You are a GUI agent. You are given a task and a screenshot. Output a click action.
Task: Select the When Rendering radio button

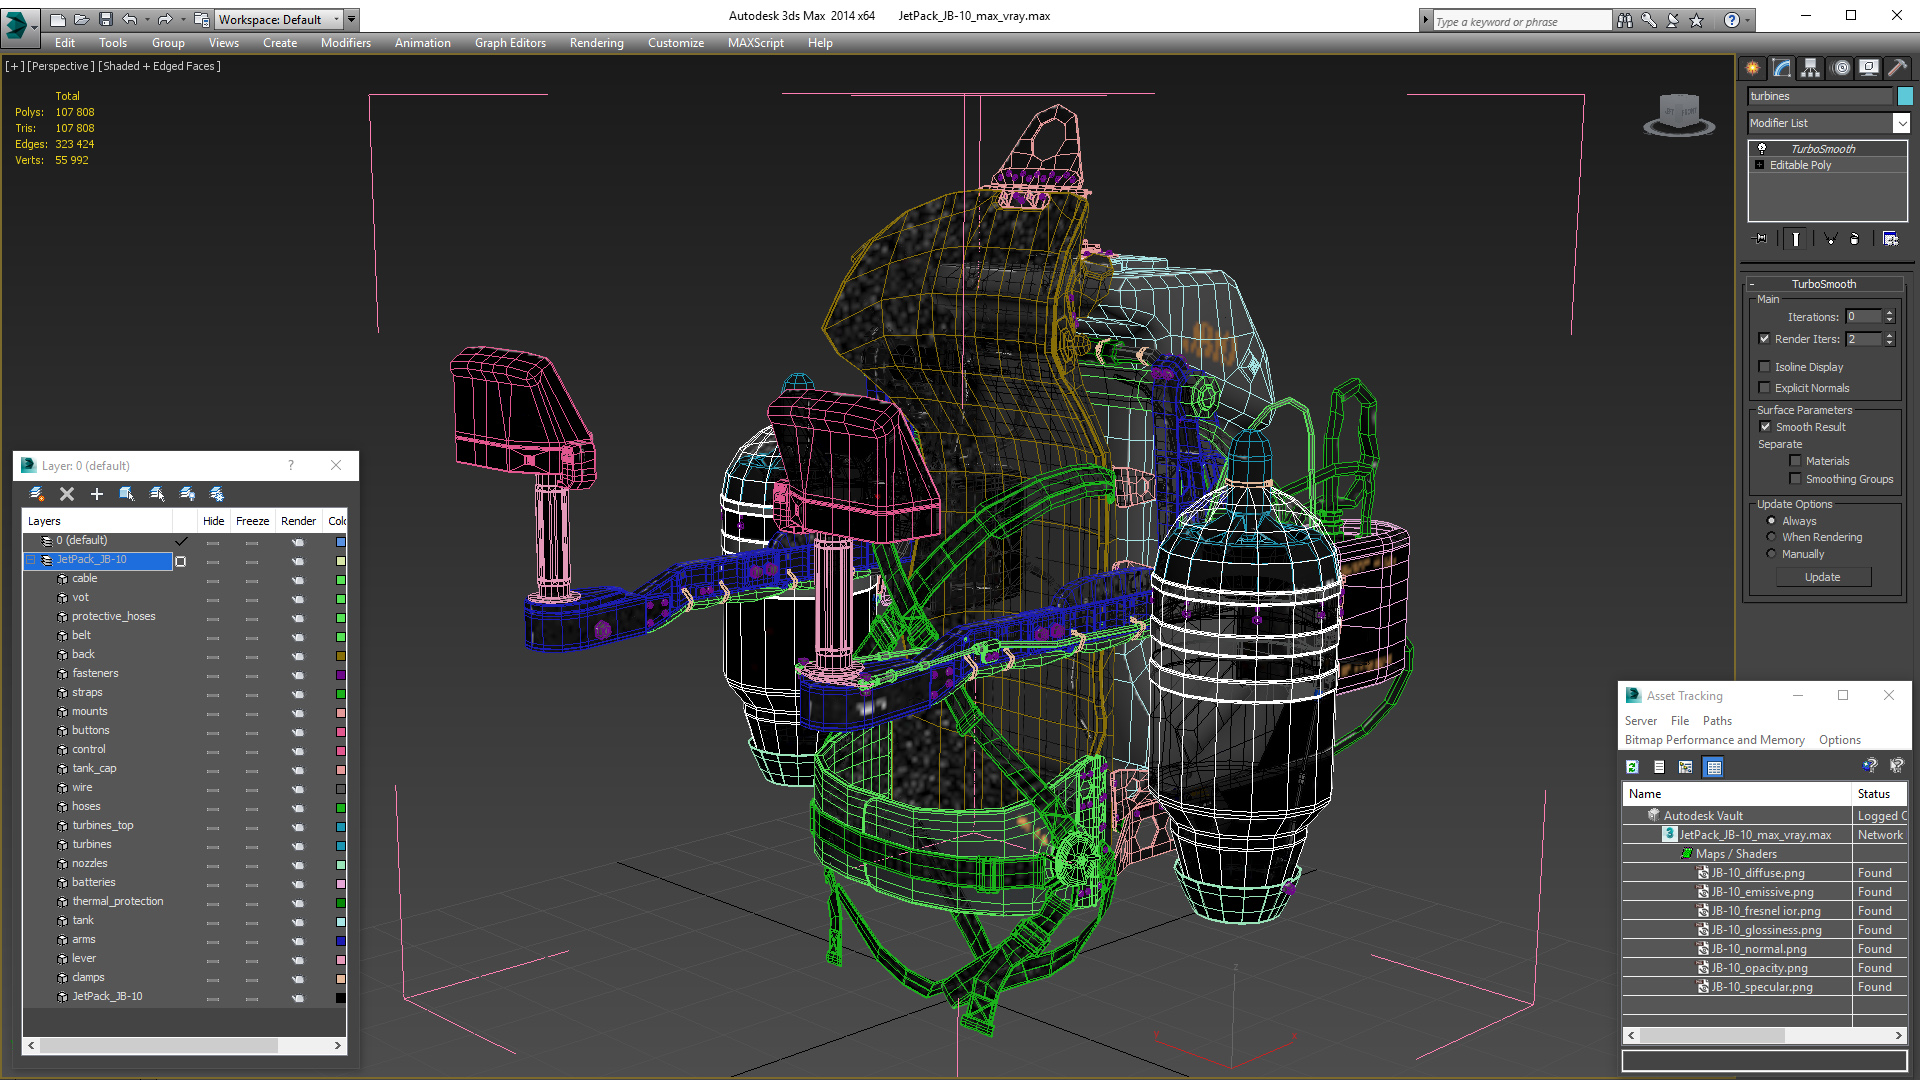coord(1772,537)
